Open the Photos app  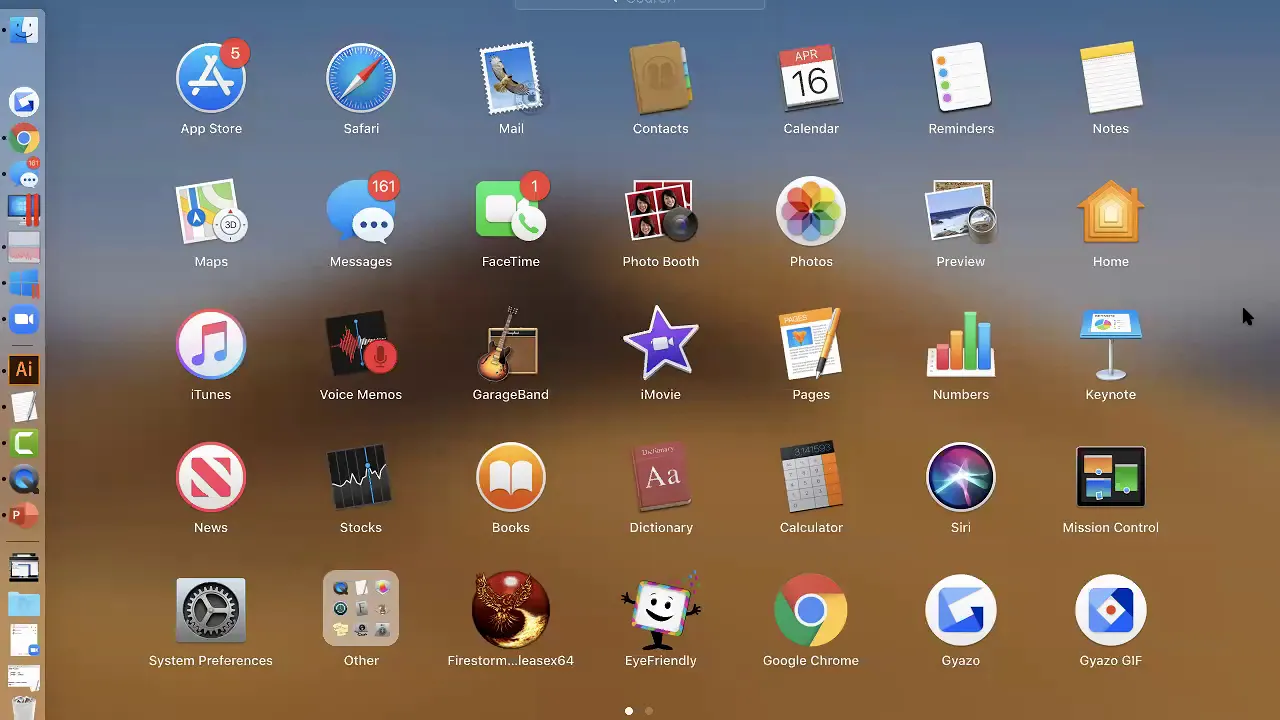click(x=811, y=211)
